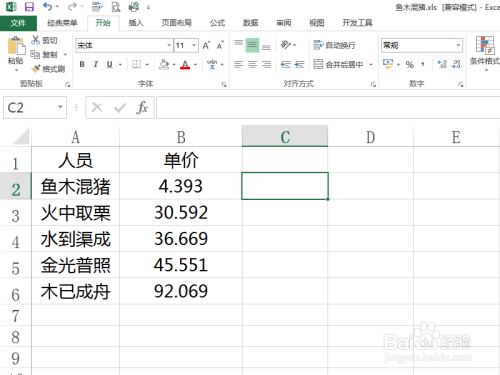This screenshot has width=500, height=375.
Task: Apply cell borders with the borders icon
Action: pos(136,64)
